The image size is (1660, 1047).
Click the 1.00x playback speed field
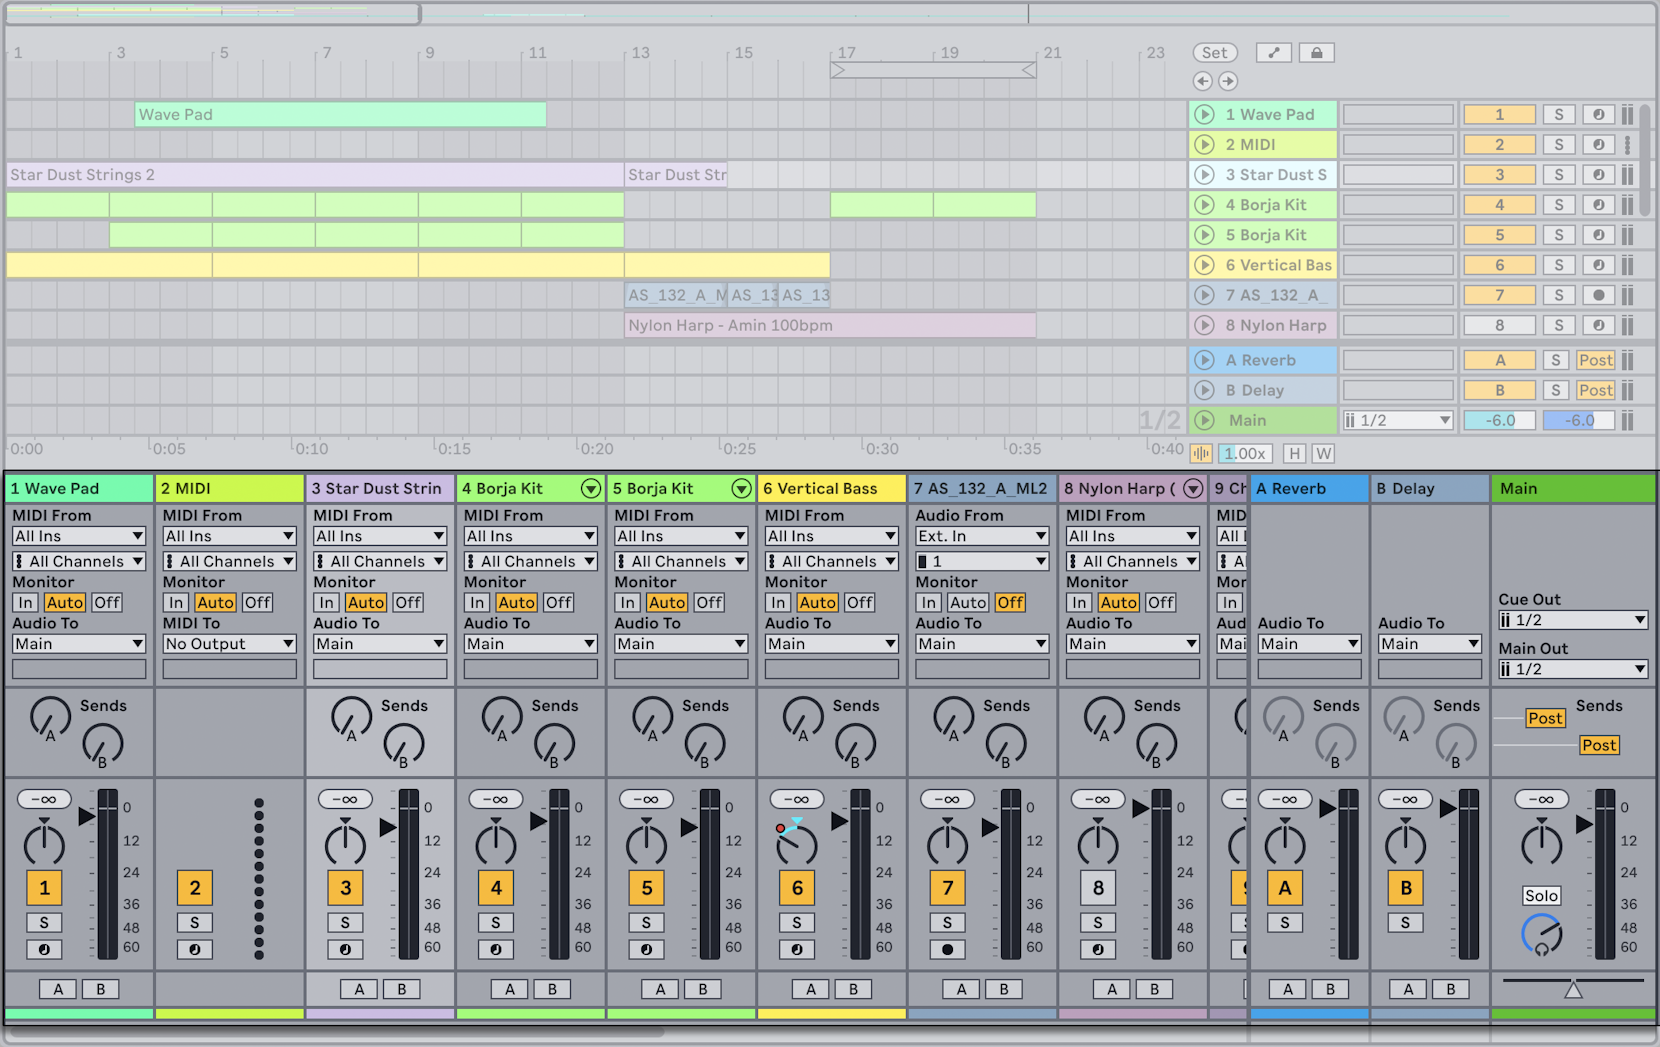(x=1245, y=453)
